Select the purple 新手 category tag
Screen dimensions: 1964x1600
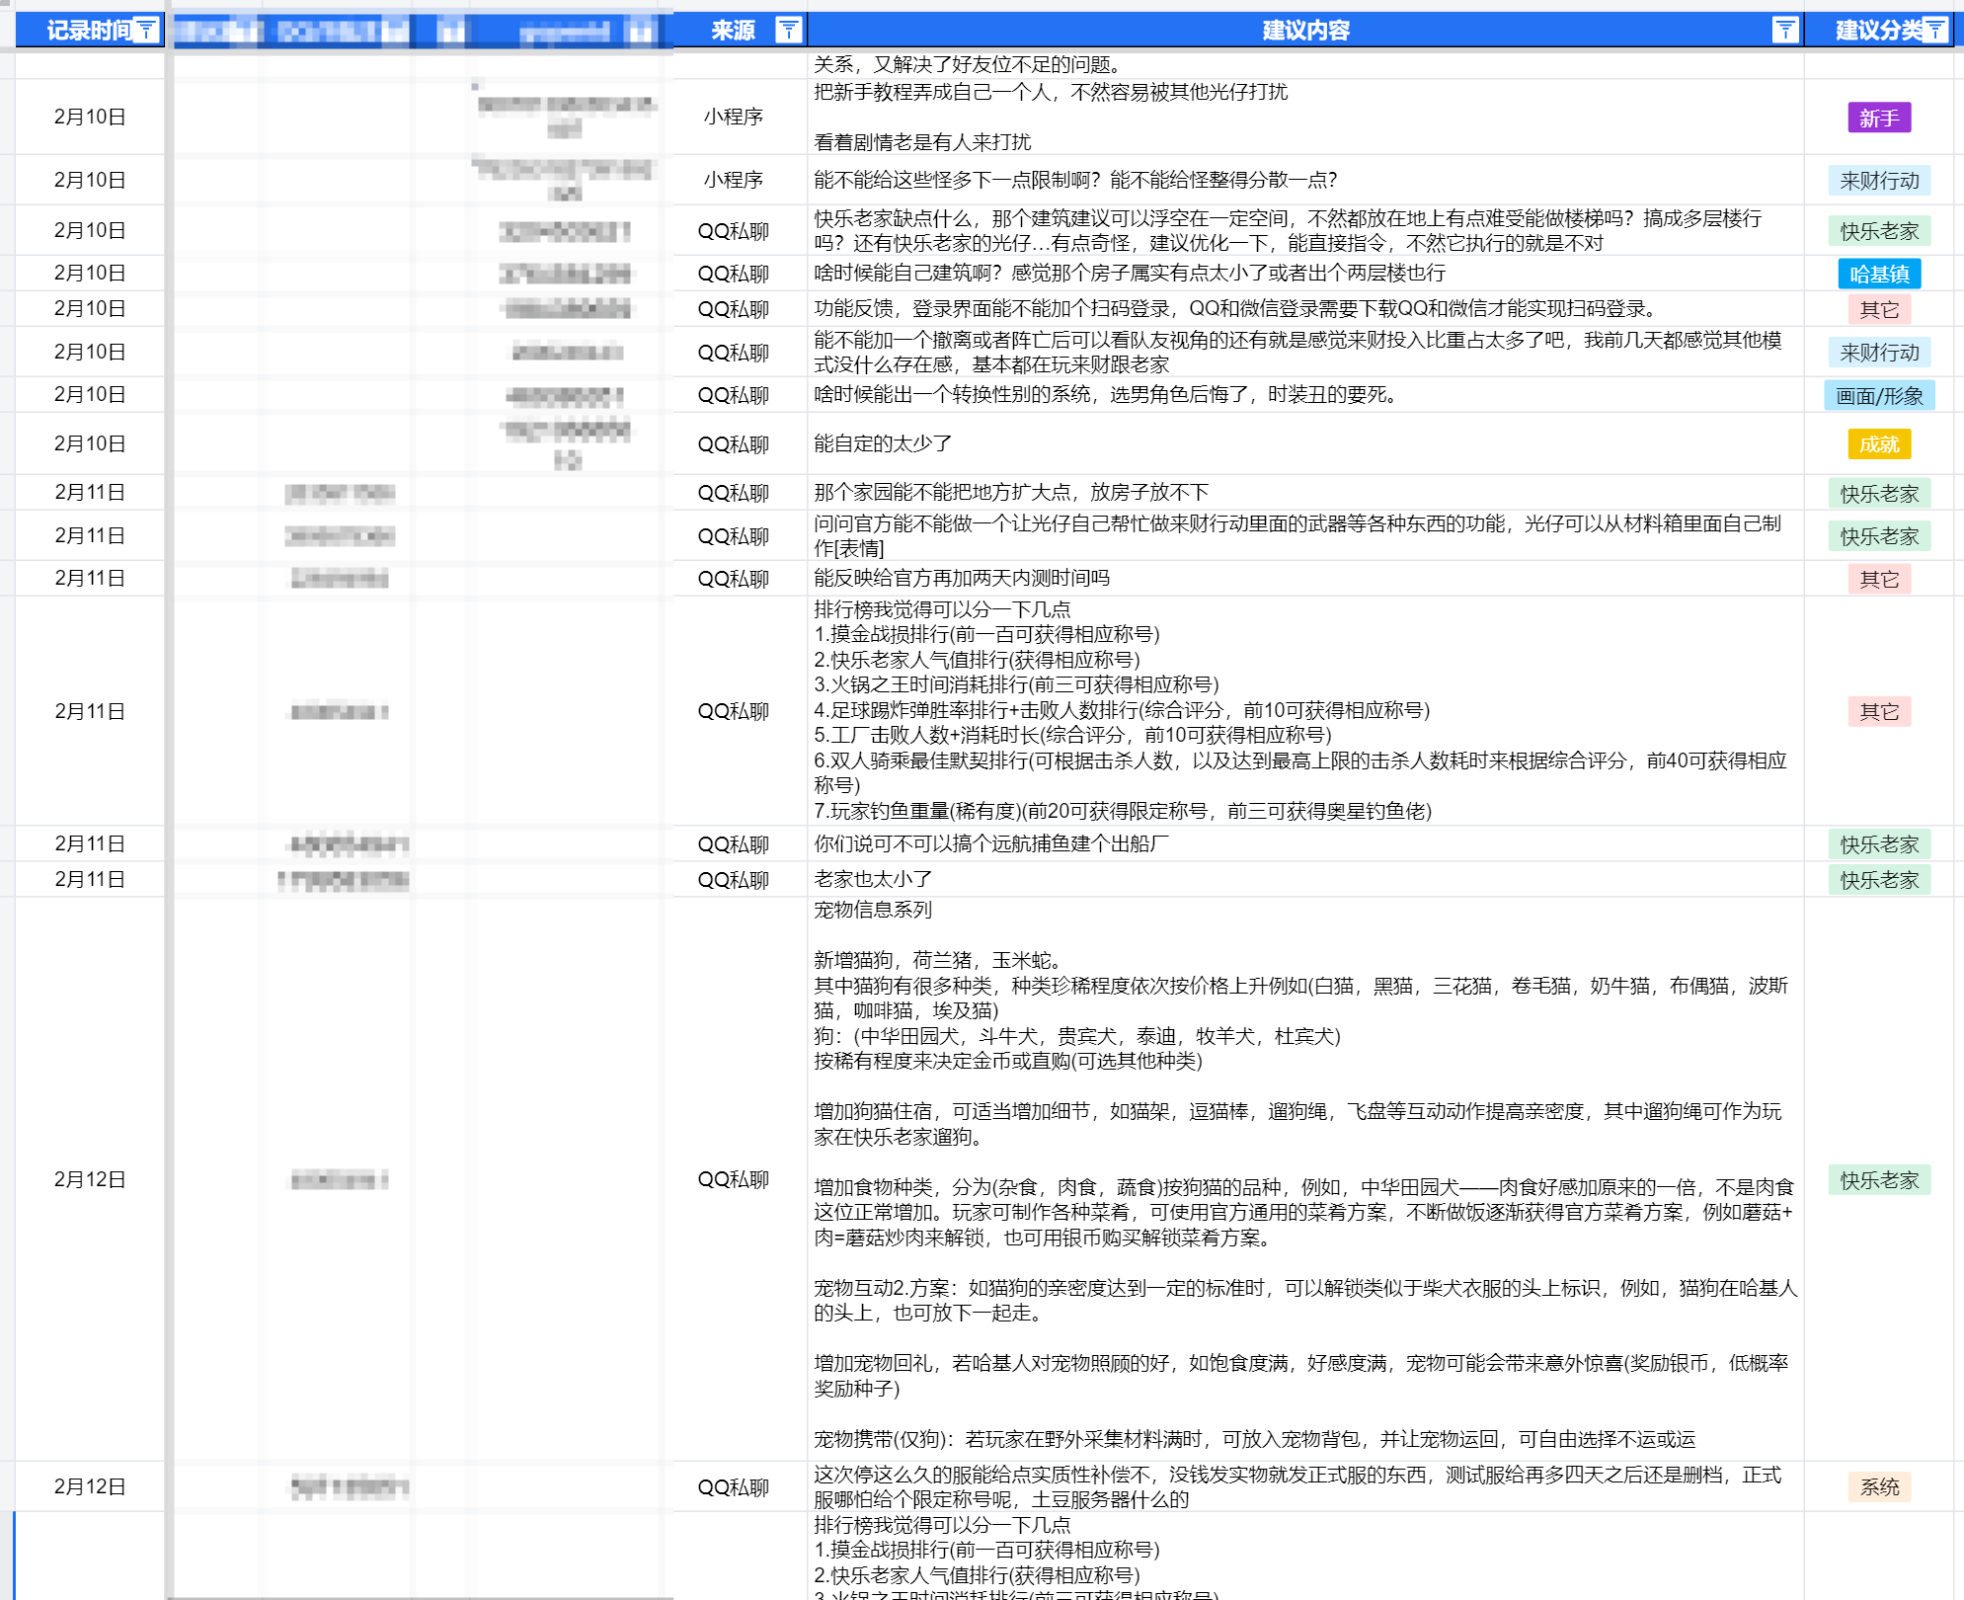tap(1879, 118)
